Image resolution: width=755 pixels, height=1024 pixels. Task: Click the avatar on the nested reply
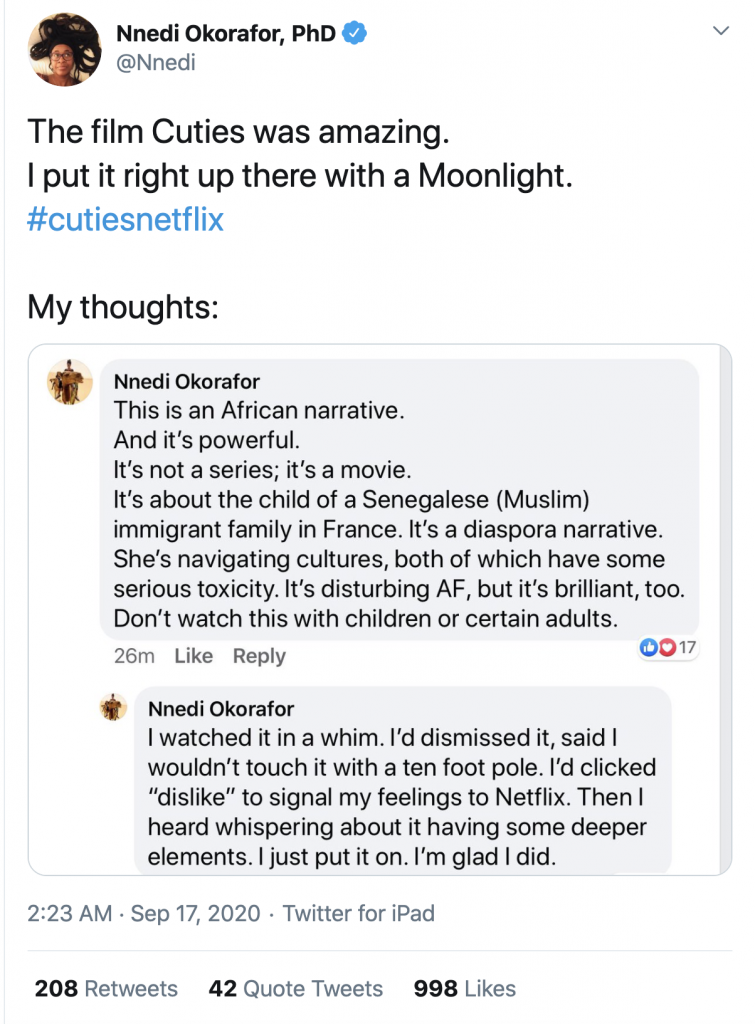click(x=114, y=709)
